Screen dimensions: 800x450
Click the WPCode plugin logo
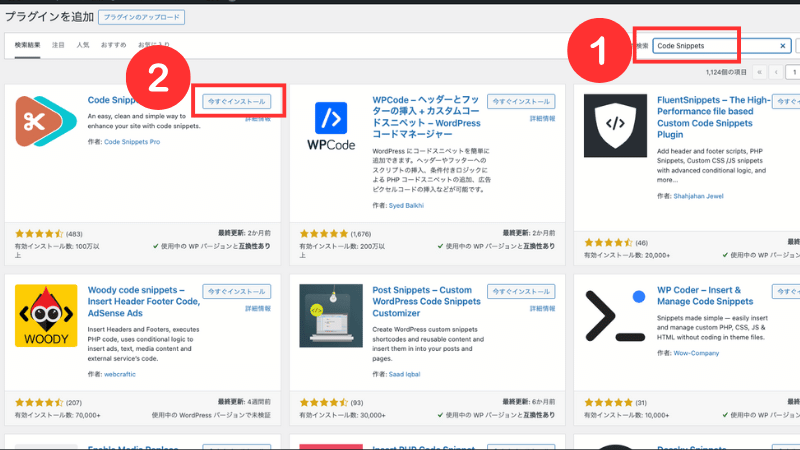pos(331,126)
